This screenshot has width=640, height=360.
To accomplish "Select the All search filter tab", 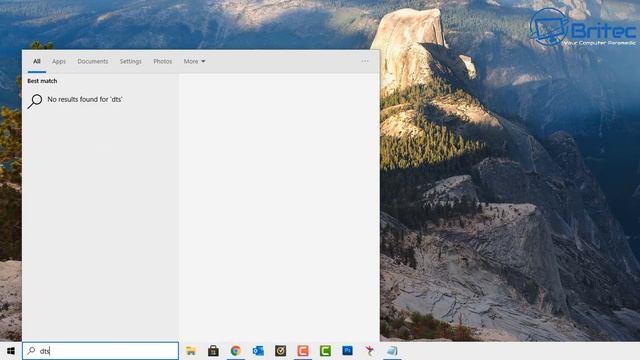I will [x=37, y=61].
